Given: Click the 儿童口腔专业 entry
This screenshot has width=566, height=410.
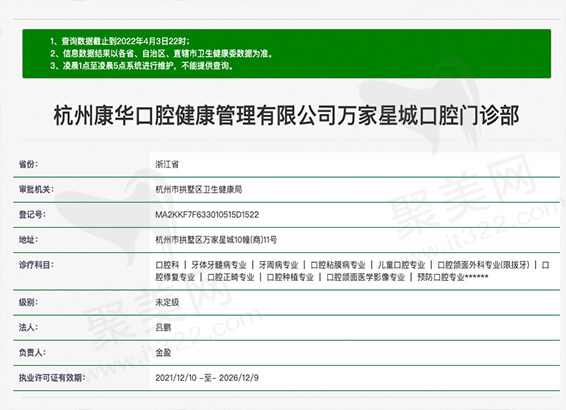Looking at the screenshot, I should (x=401, y=265).
